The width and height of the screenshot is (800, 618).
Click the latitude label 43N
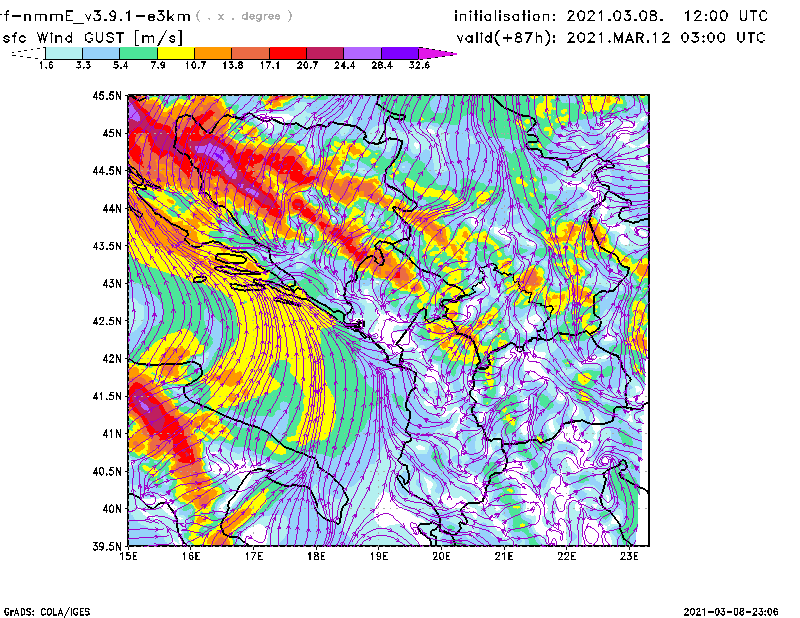tap(112, 283)
